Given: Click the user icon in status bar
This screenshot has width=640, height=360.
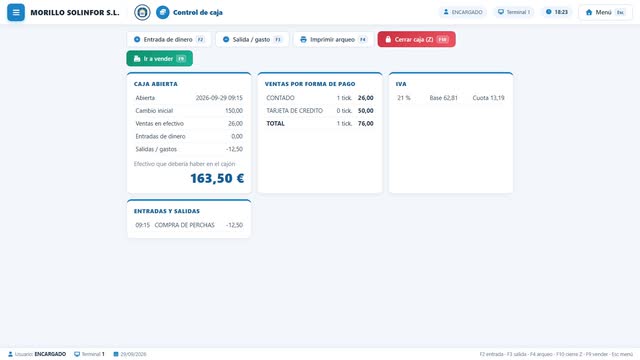Looking at the screenshot, I should click(10, 354).
